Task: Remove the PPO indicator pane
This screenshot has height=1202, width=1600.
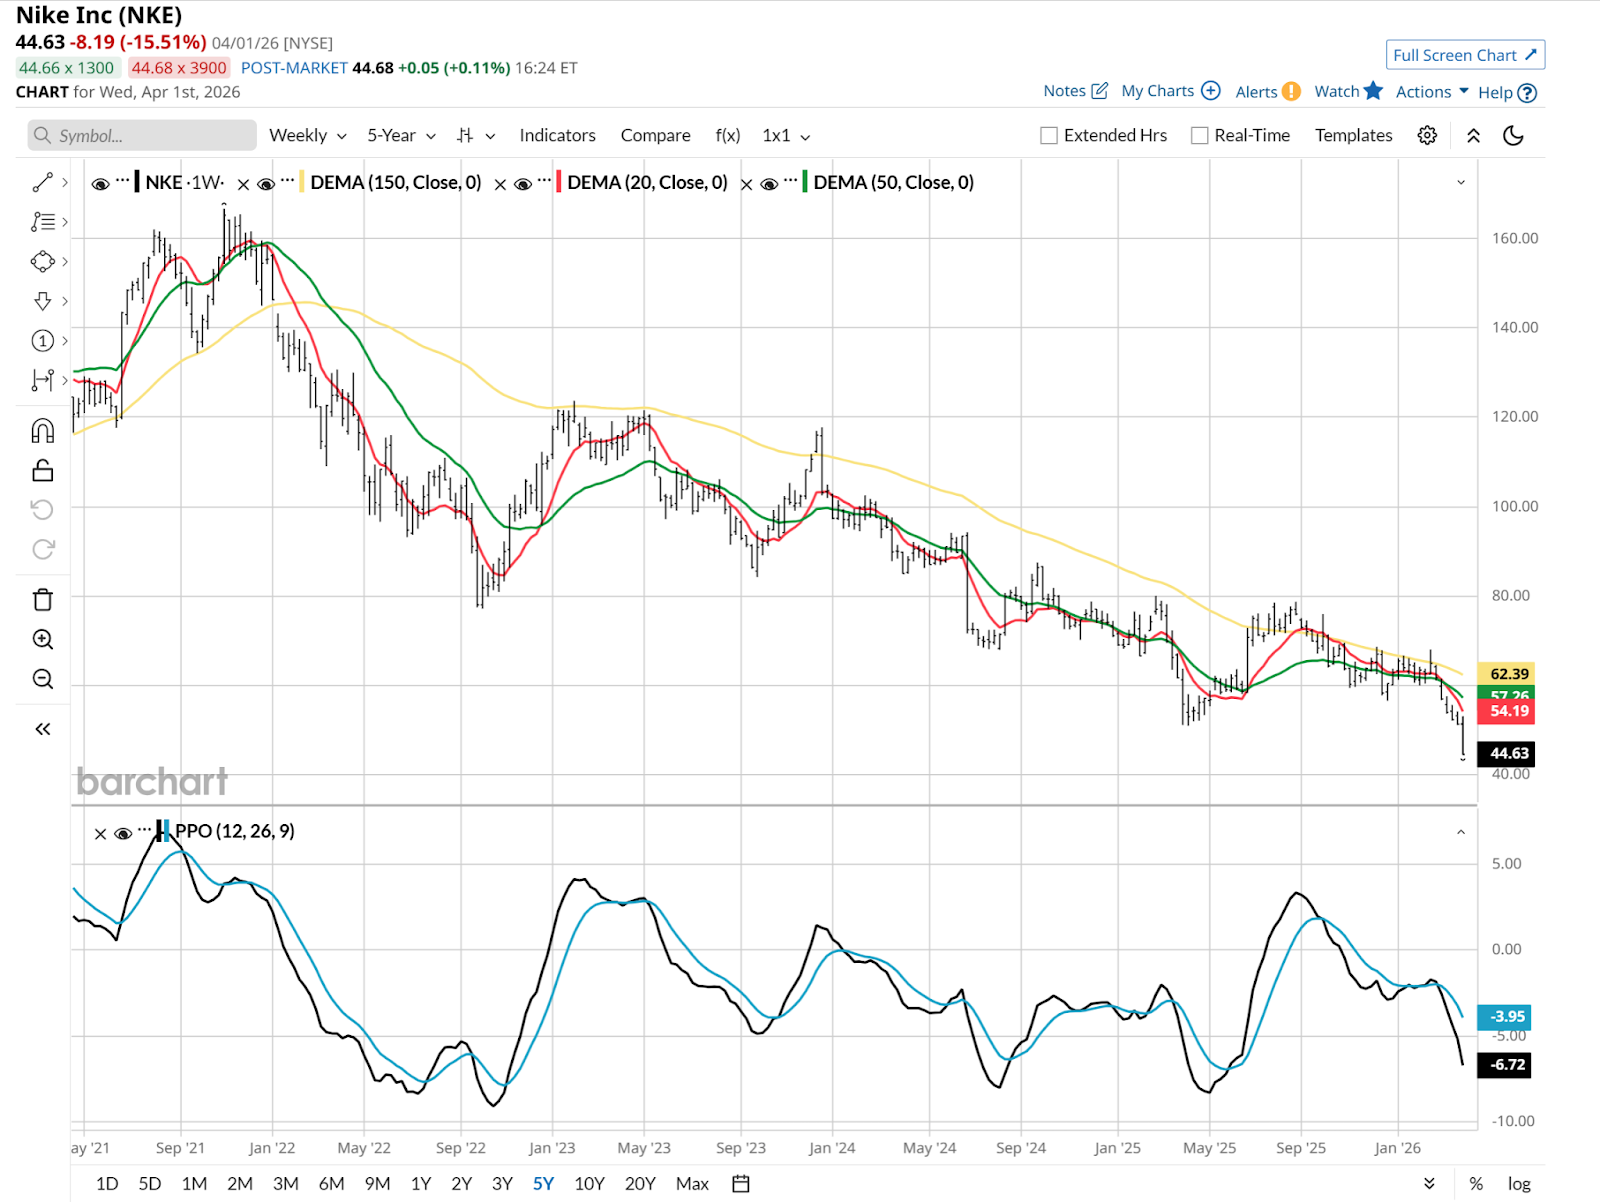Action: (x=100, y=834)
